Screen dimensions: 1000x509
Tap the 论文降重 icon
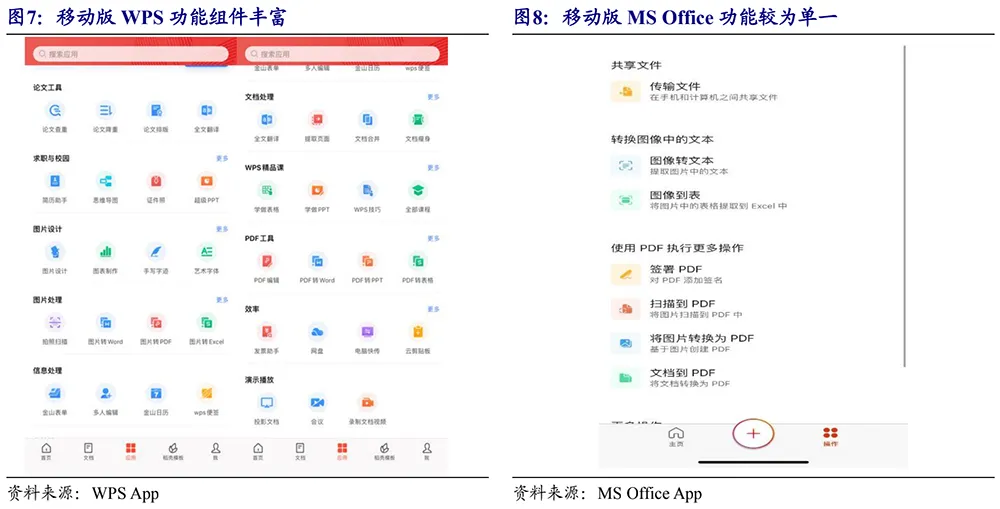[x=105, y=111]
